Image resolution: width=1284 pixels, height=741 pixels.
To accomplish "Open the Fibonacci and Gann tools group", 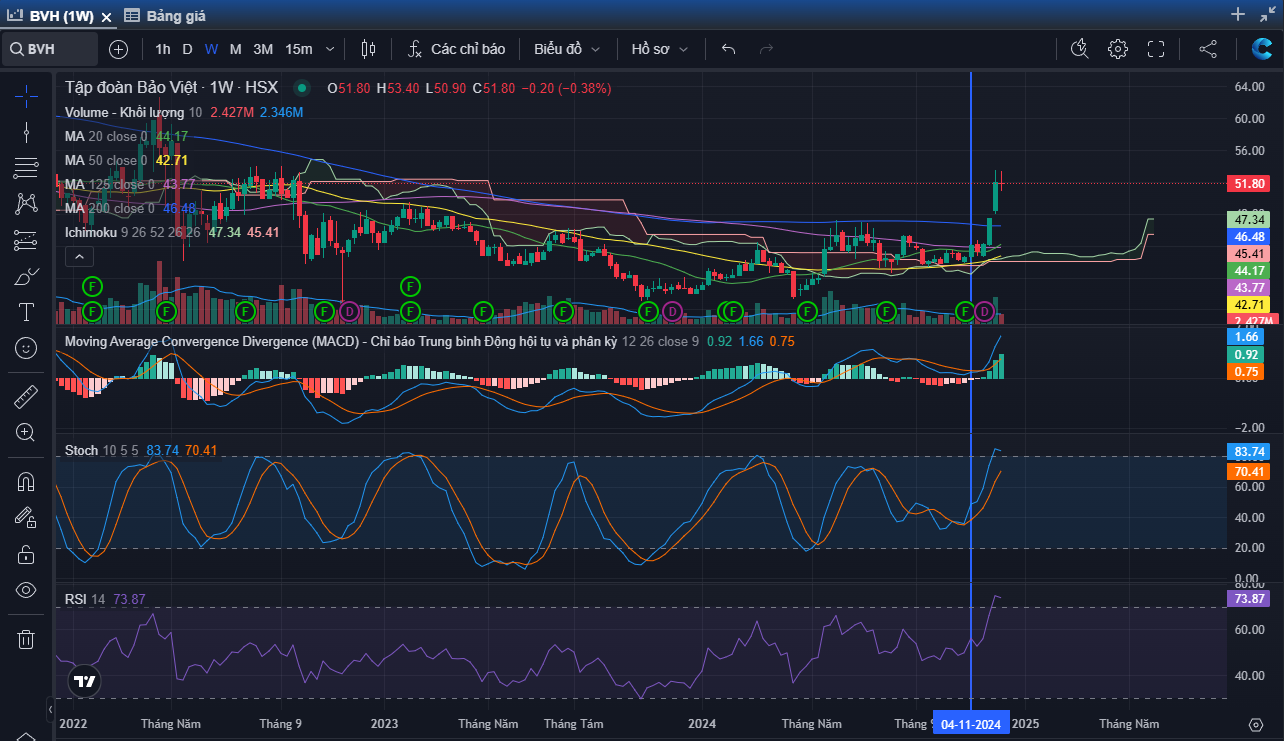I will click(x=26, y=168).
